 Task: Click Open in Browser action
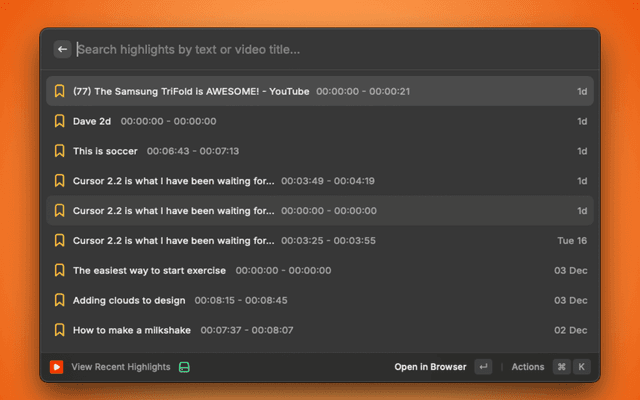(430, 367)
